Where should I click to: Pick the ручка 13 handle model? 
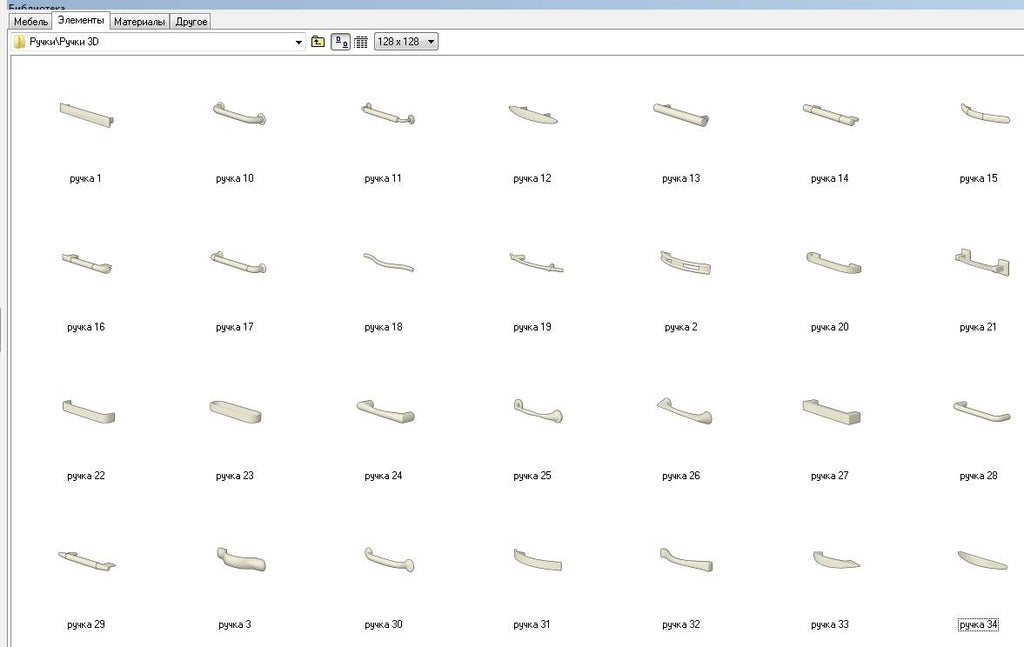tap(681, 114)
